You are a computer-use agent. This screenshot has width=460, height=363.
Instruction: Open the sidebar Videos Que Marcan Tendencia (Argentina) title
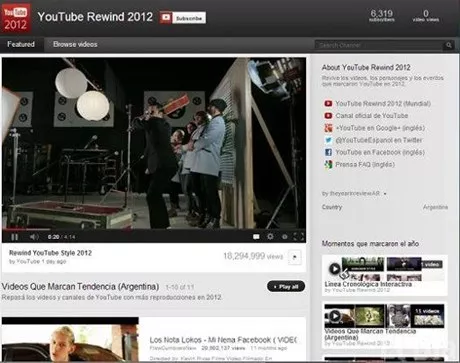pyautogui.click(x=370, y=334)
